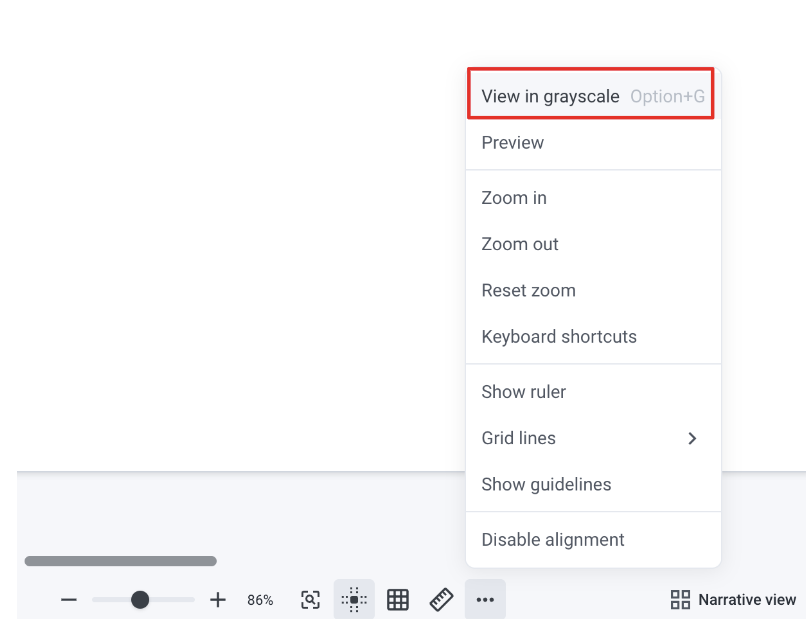
Task: Expand the Grid lines submenu arrow
Action: coord(692,438)
